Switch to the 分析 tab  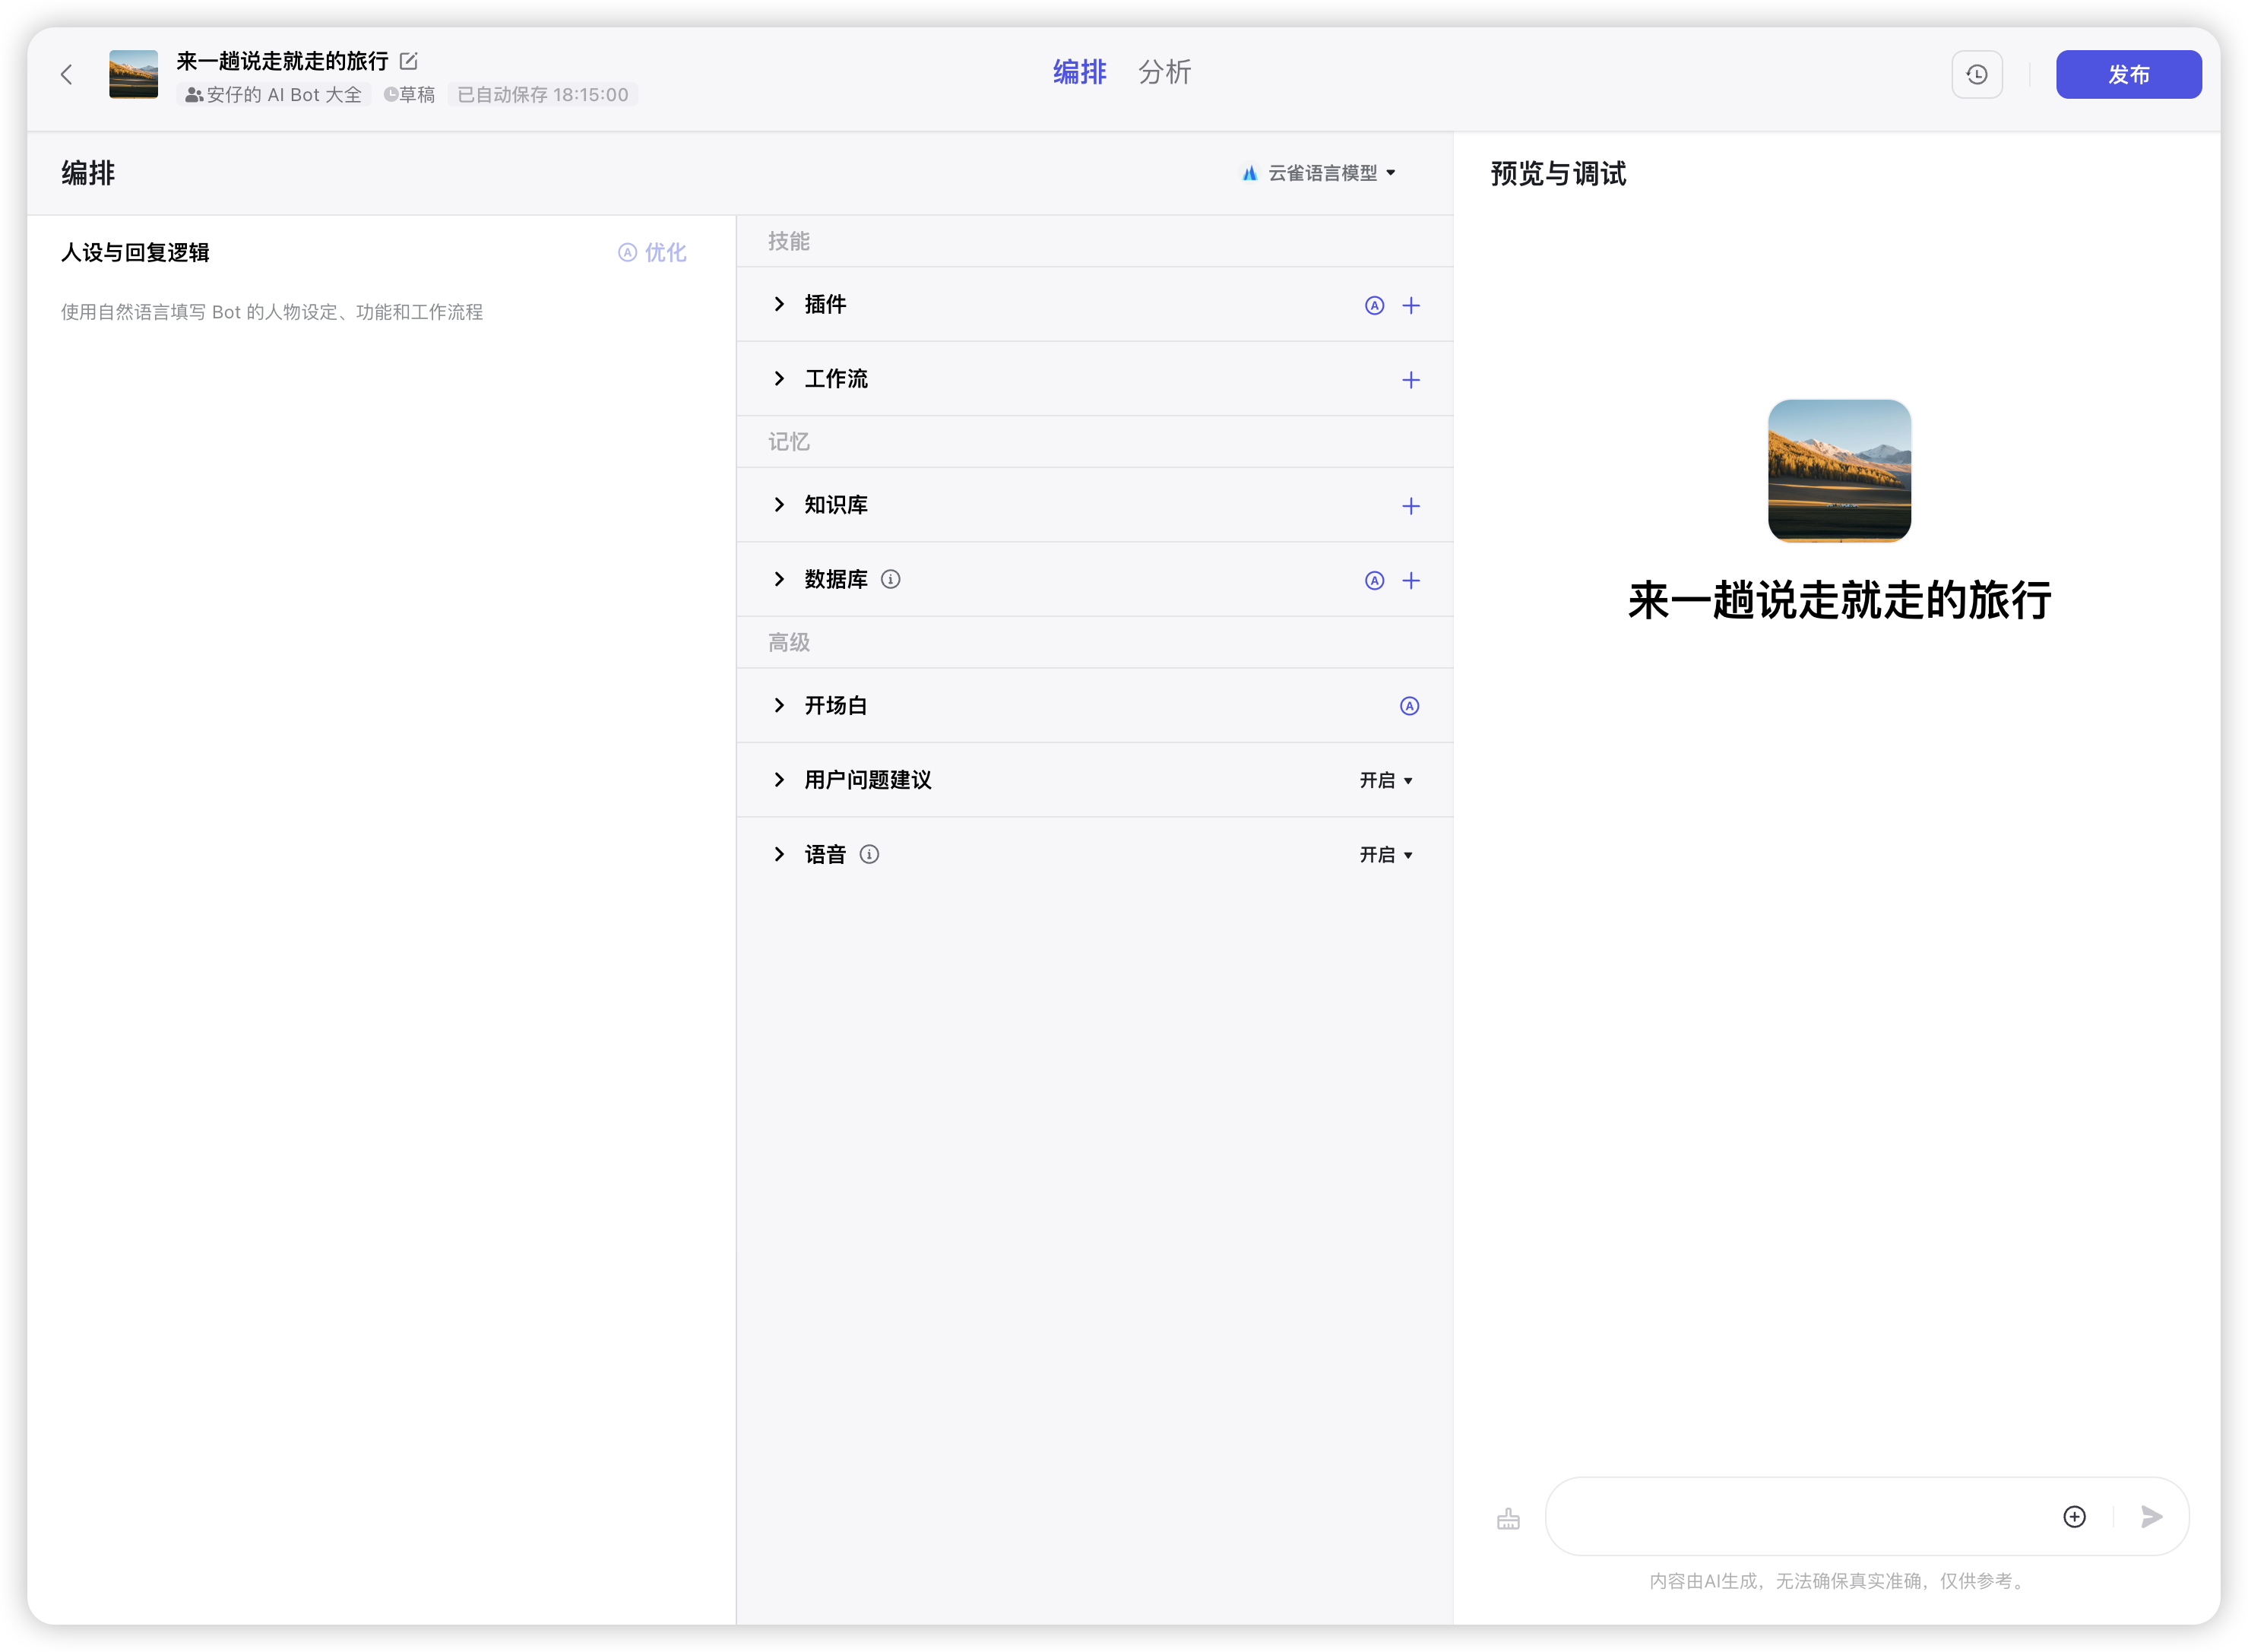pos(1164,72)
